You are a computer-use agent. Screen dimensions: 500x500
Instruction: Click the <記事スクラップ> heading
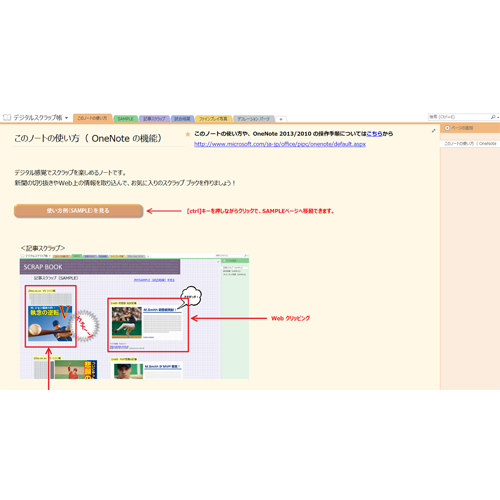[x=43, y=248]
